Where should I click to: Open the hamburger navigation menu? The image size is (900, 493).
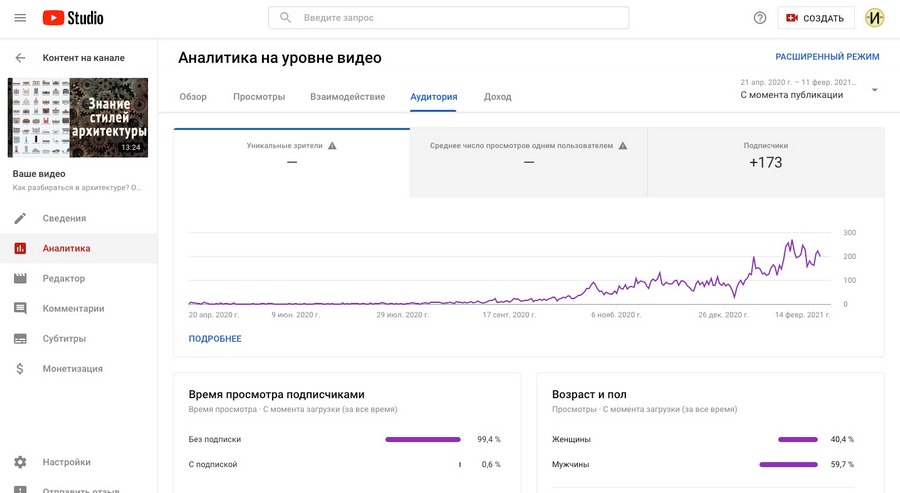tap(20, 18)
